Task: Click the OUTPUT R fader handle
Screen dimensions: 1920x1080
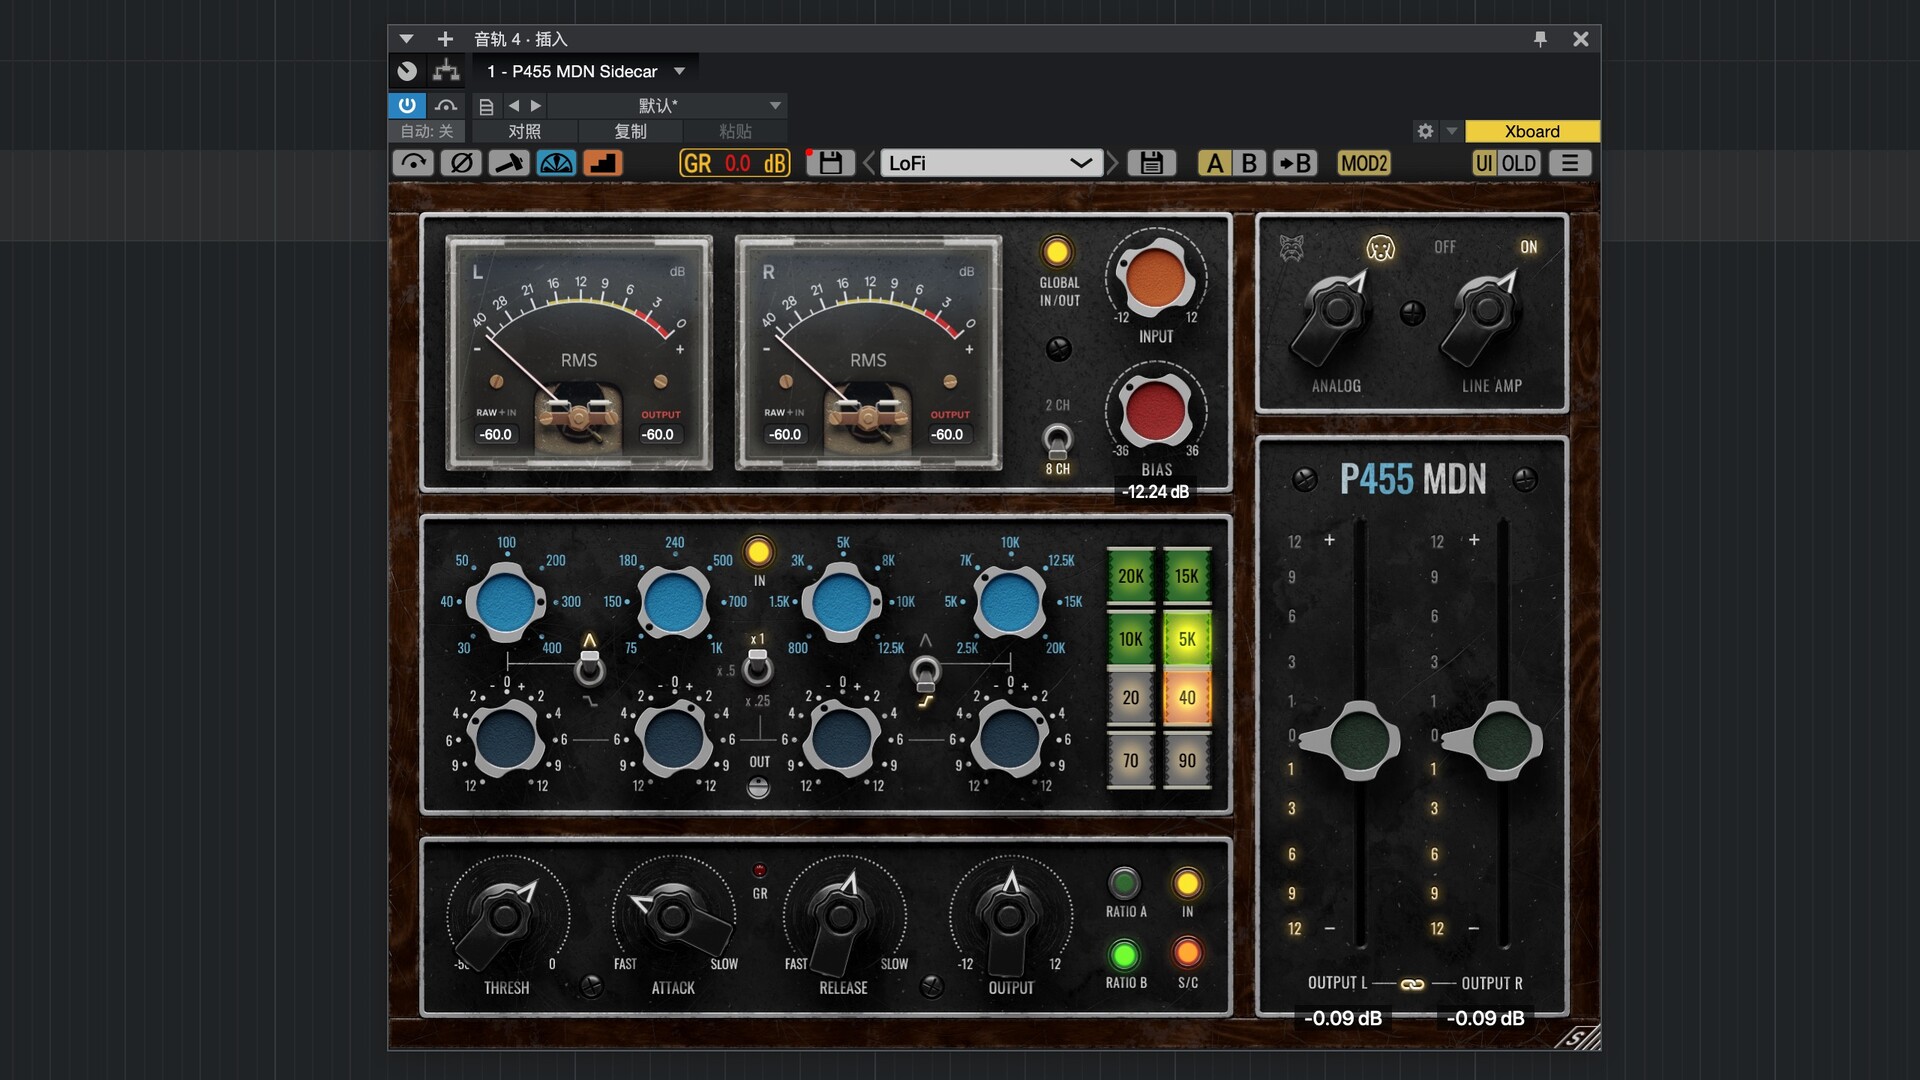Action: point(1500,741)
